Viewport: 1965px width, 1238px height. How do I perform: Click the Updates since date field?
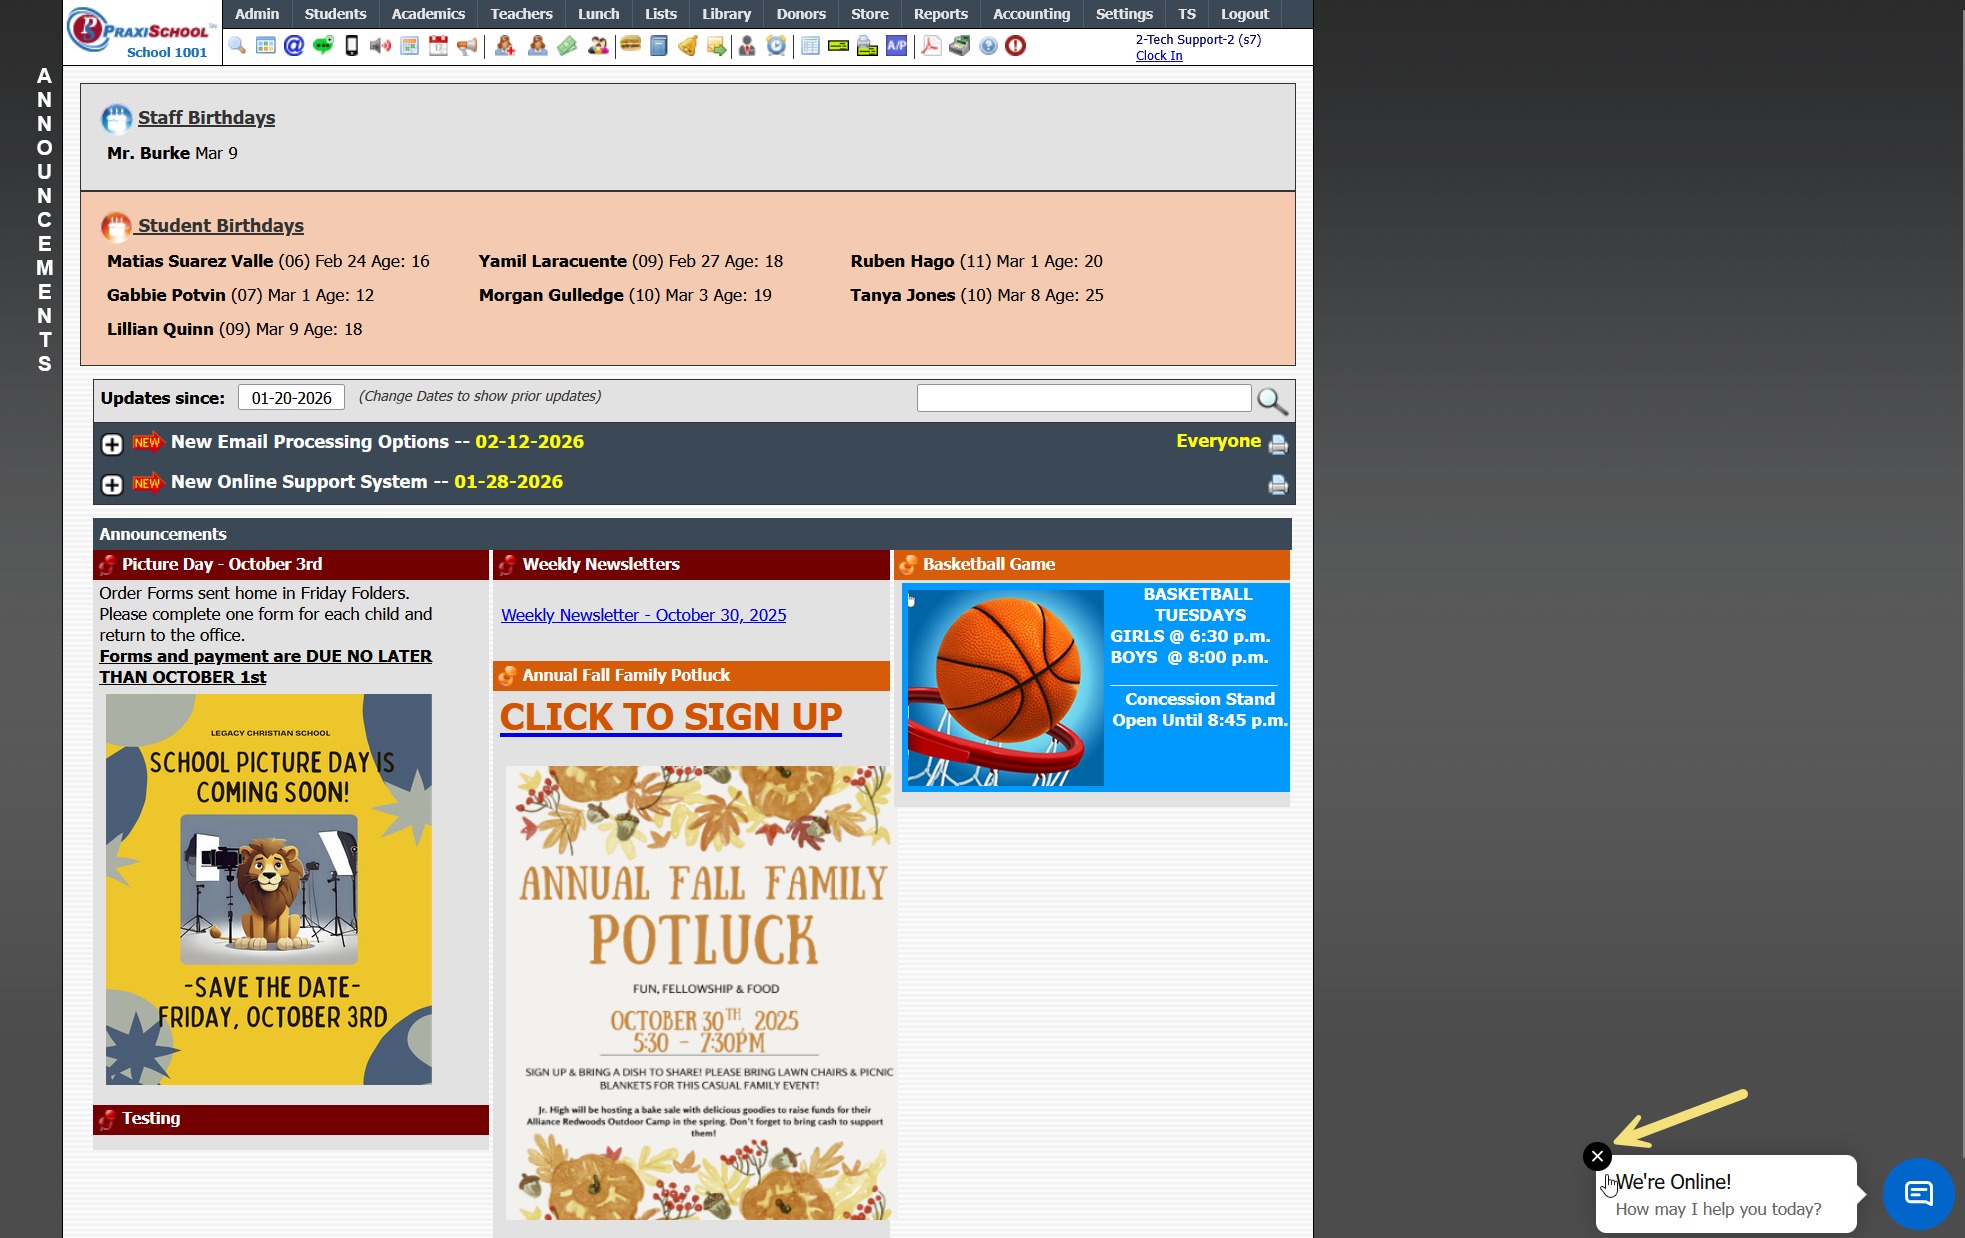(x=291, y=398)
